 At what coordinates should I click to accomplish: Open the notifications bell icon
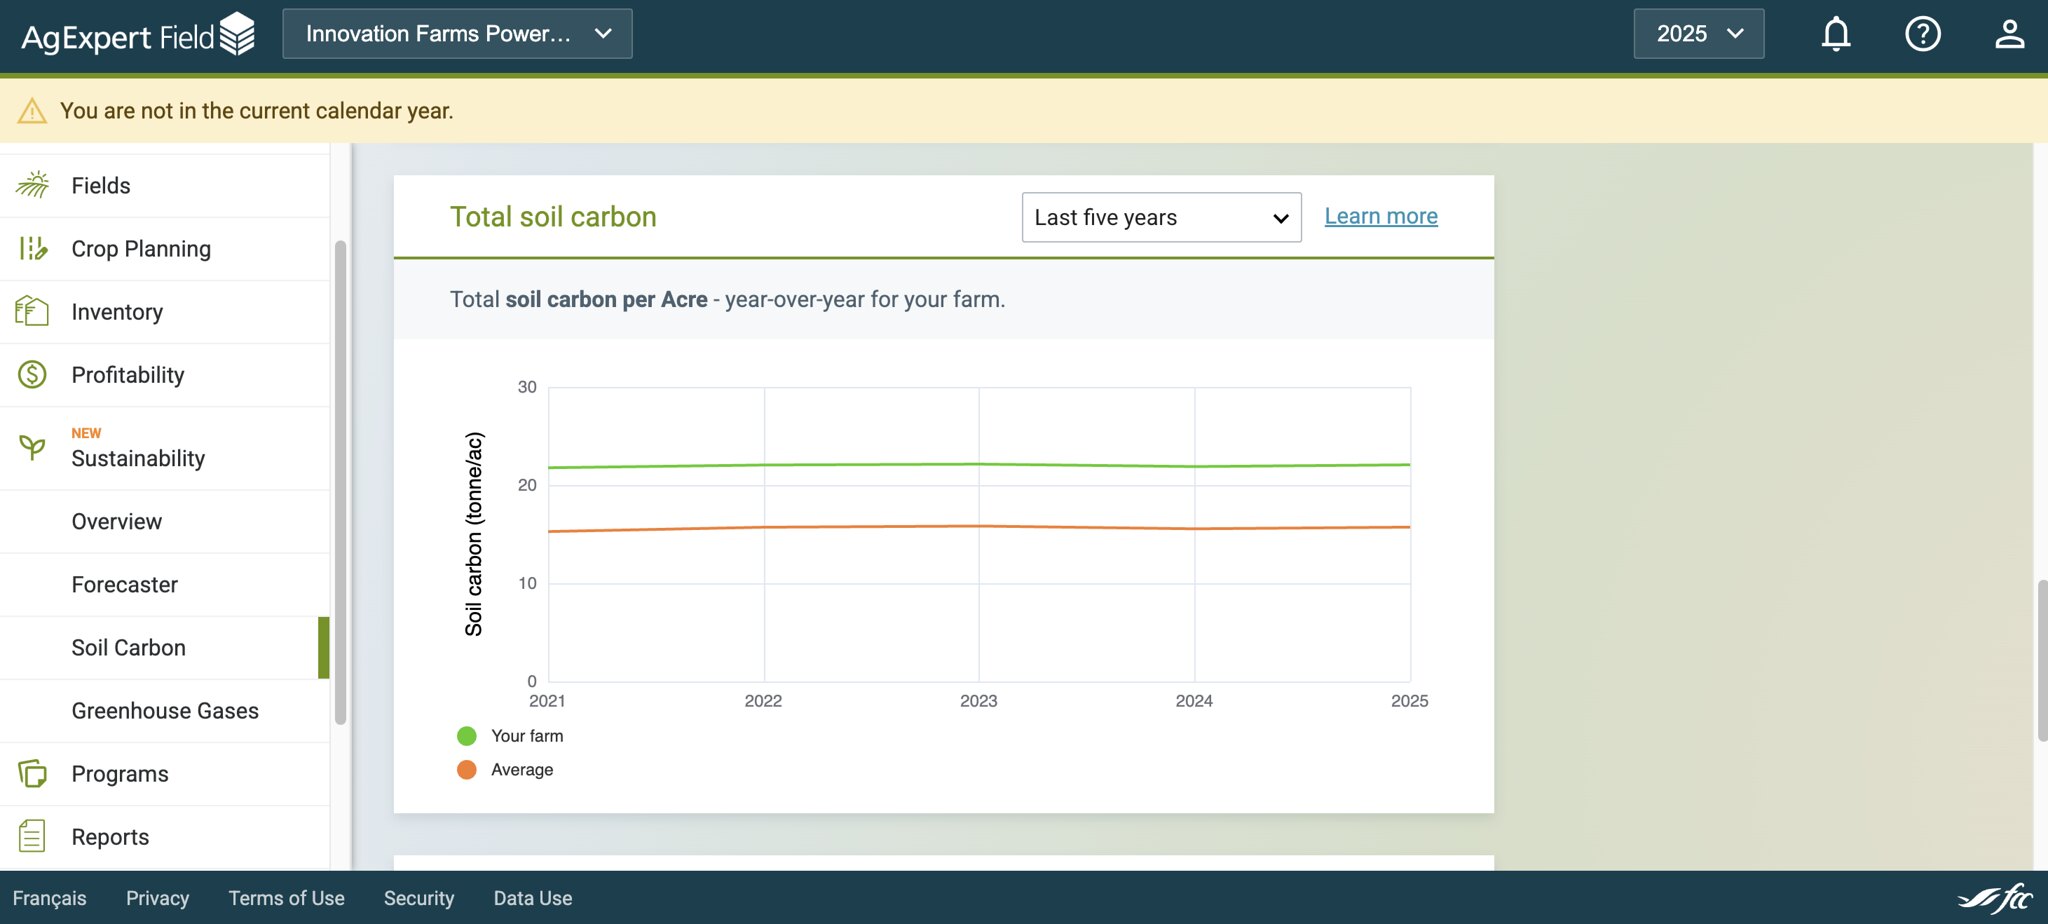(x=1835, y=34)
